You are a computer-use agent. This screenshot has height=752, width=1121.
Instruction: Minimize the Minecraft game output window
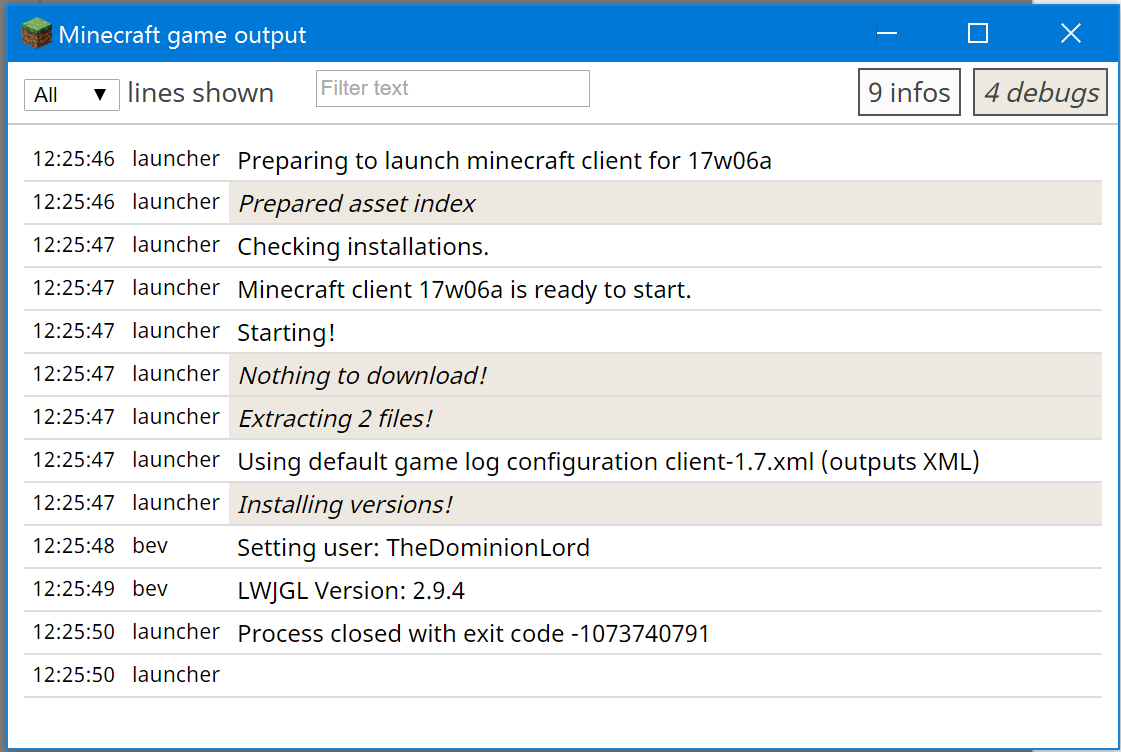887,34
